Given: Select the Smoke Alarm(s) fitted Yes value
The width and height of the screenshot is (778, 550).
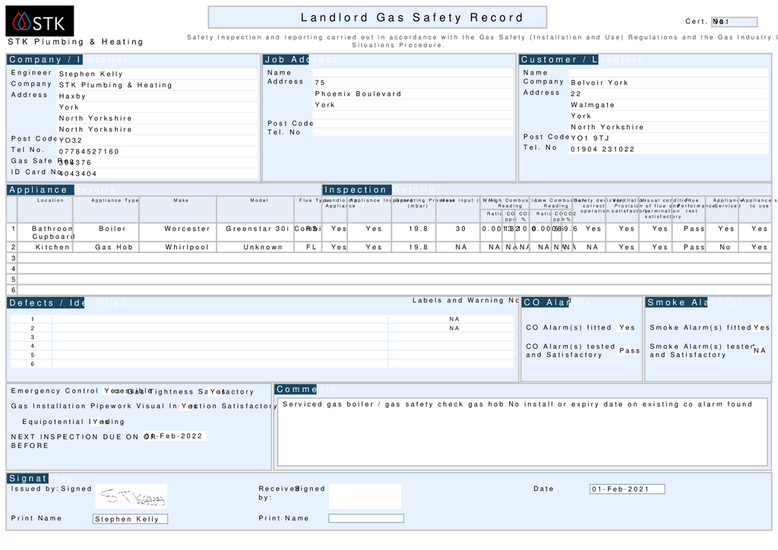Looking at the screenshot, I should coord(761,328).
